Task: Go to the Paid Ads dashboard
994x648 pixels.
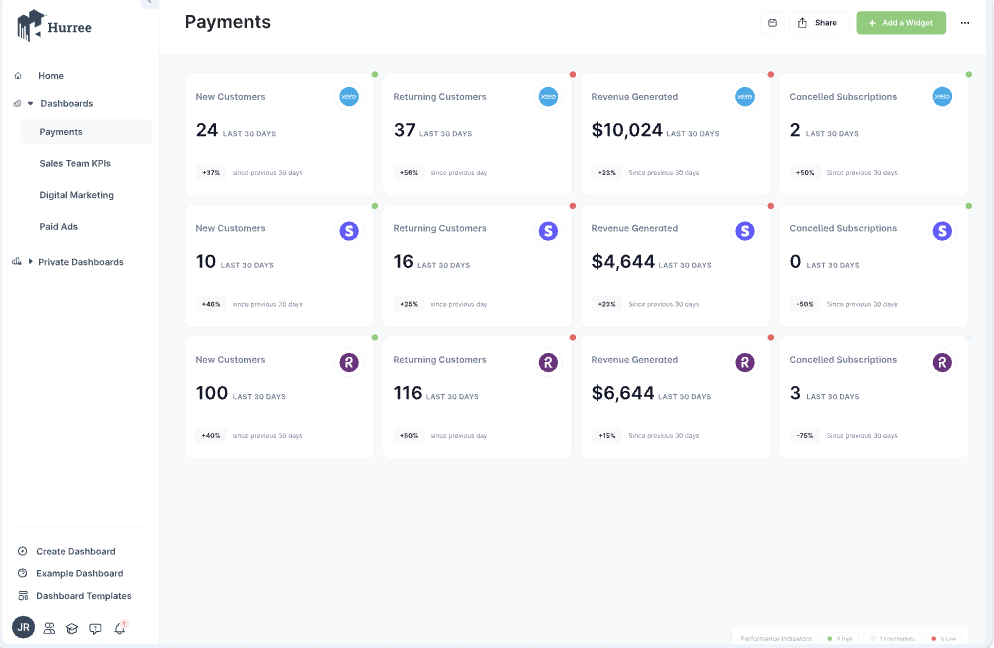Action: (59, 227)
